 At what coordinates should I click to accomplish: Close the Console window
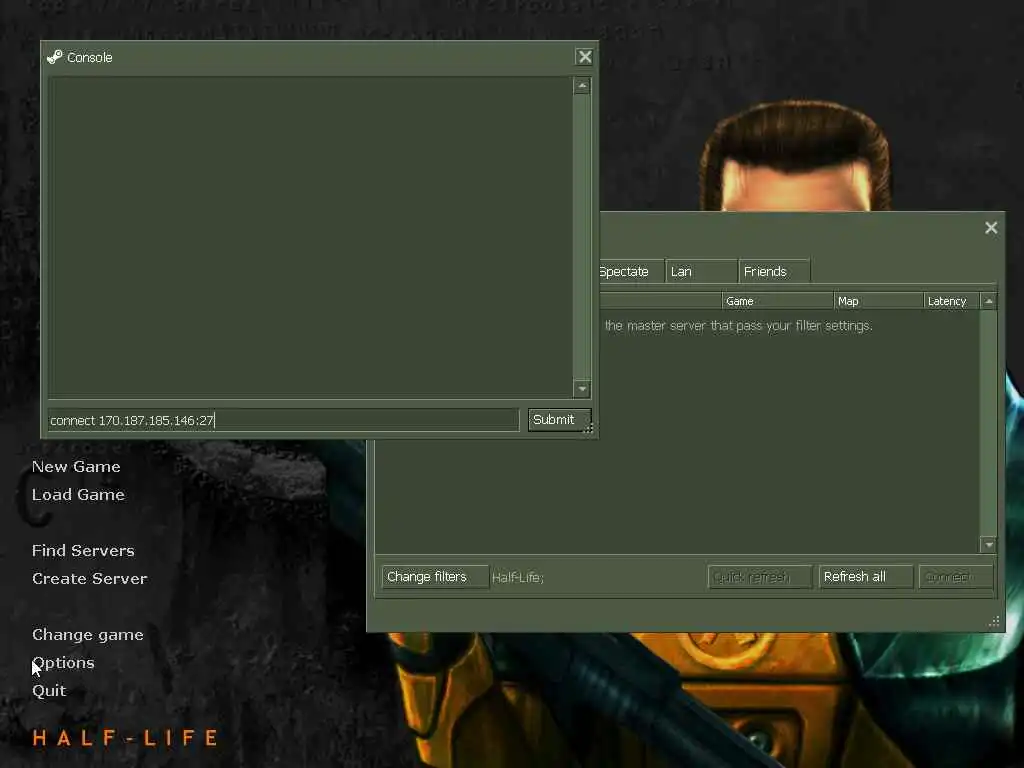tap(584, 57)
